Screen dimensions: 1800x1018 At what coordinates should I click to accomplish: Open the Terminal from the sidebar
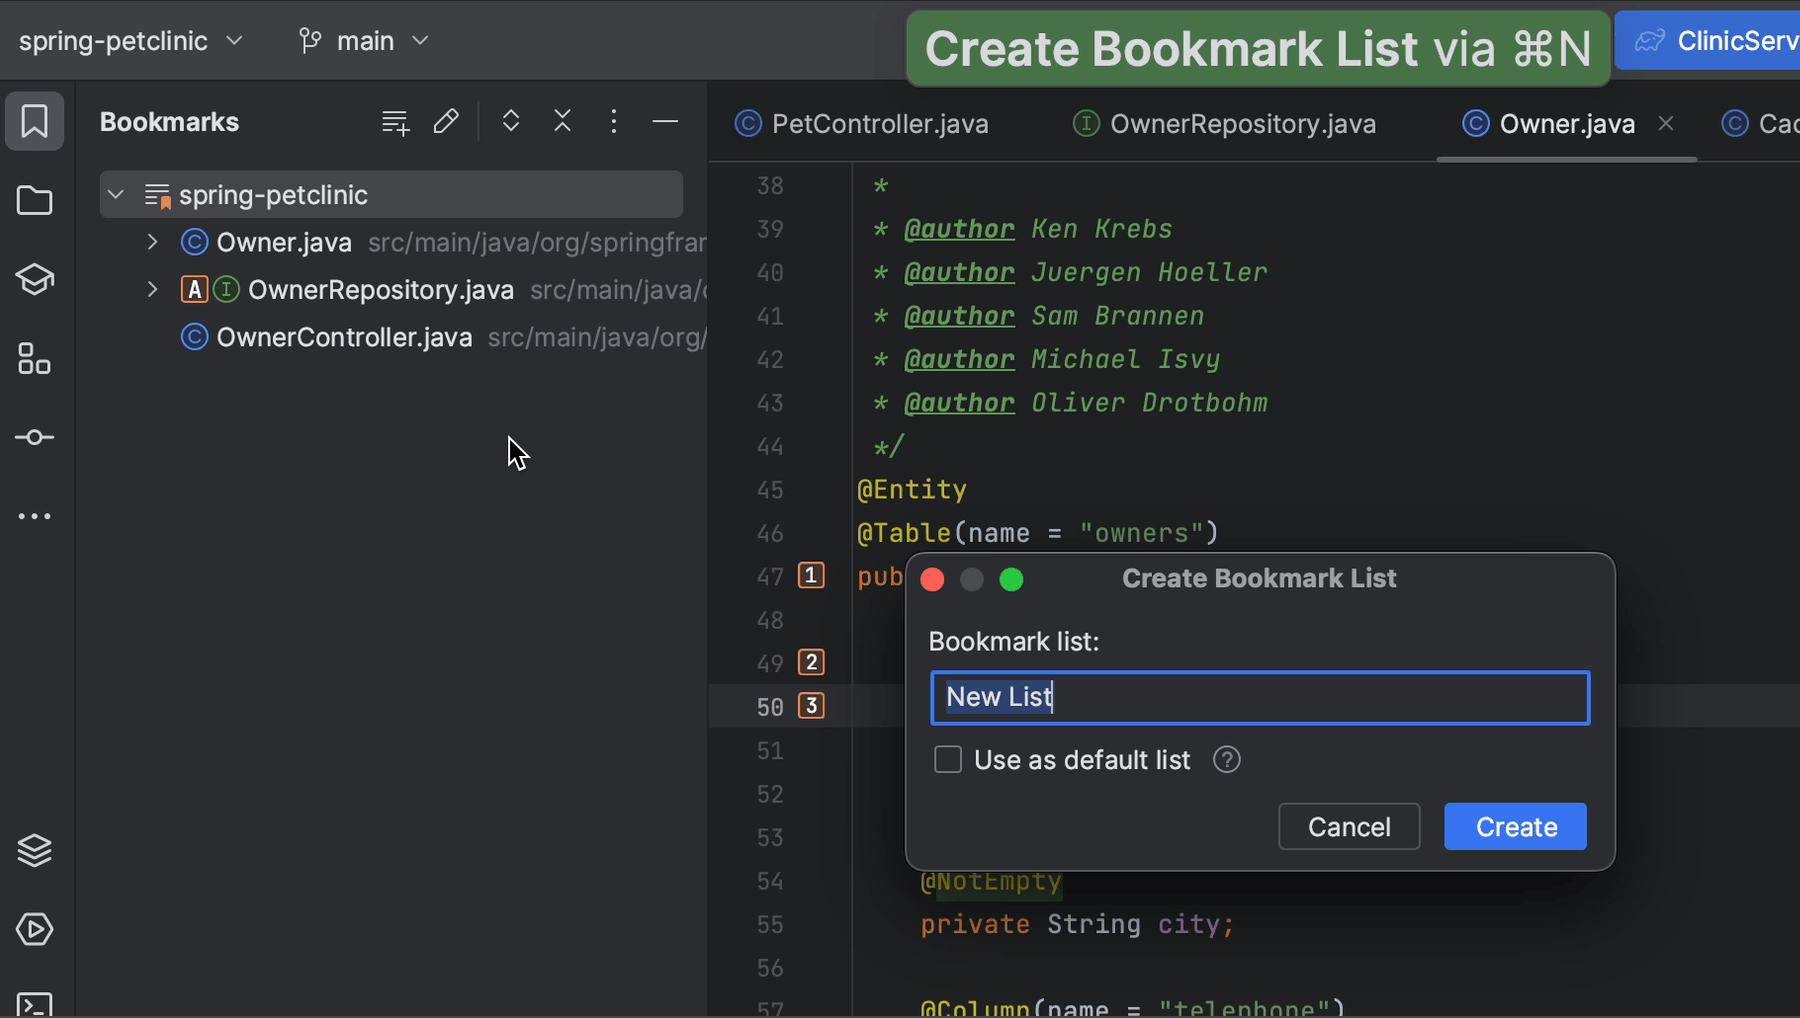pos(35,1003)
